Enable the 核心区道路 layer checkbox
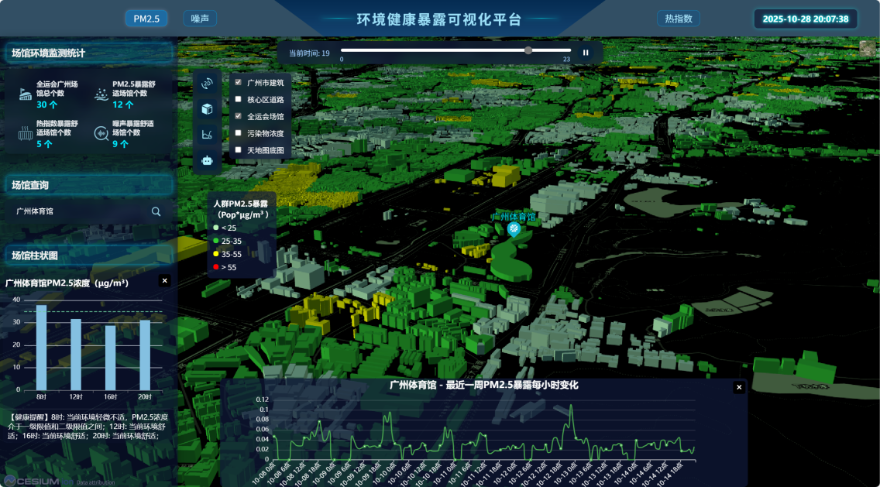The height and width of the screenshot is (487, 880). [238, 100]
